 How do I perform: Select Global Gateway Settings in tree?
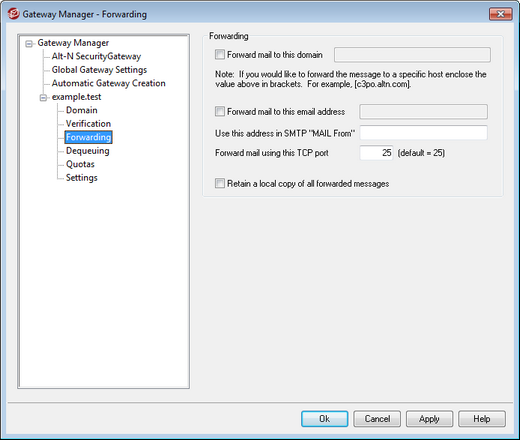(99, 70)
